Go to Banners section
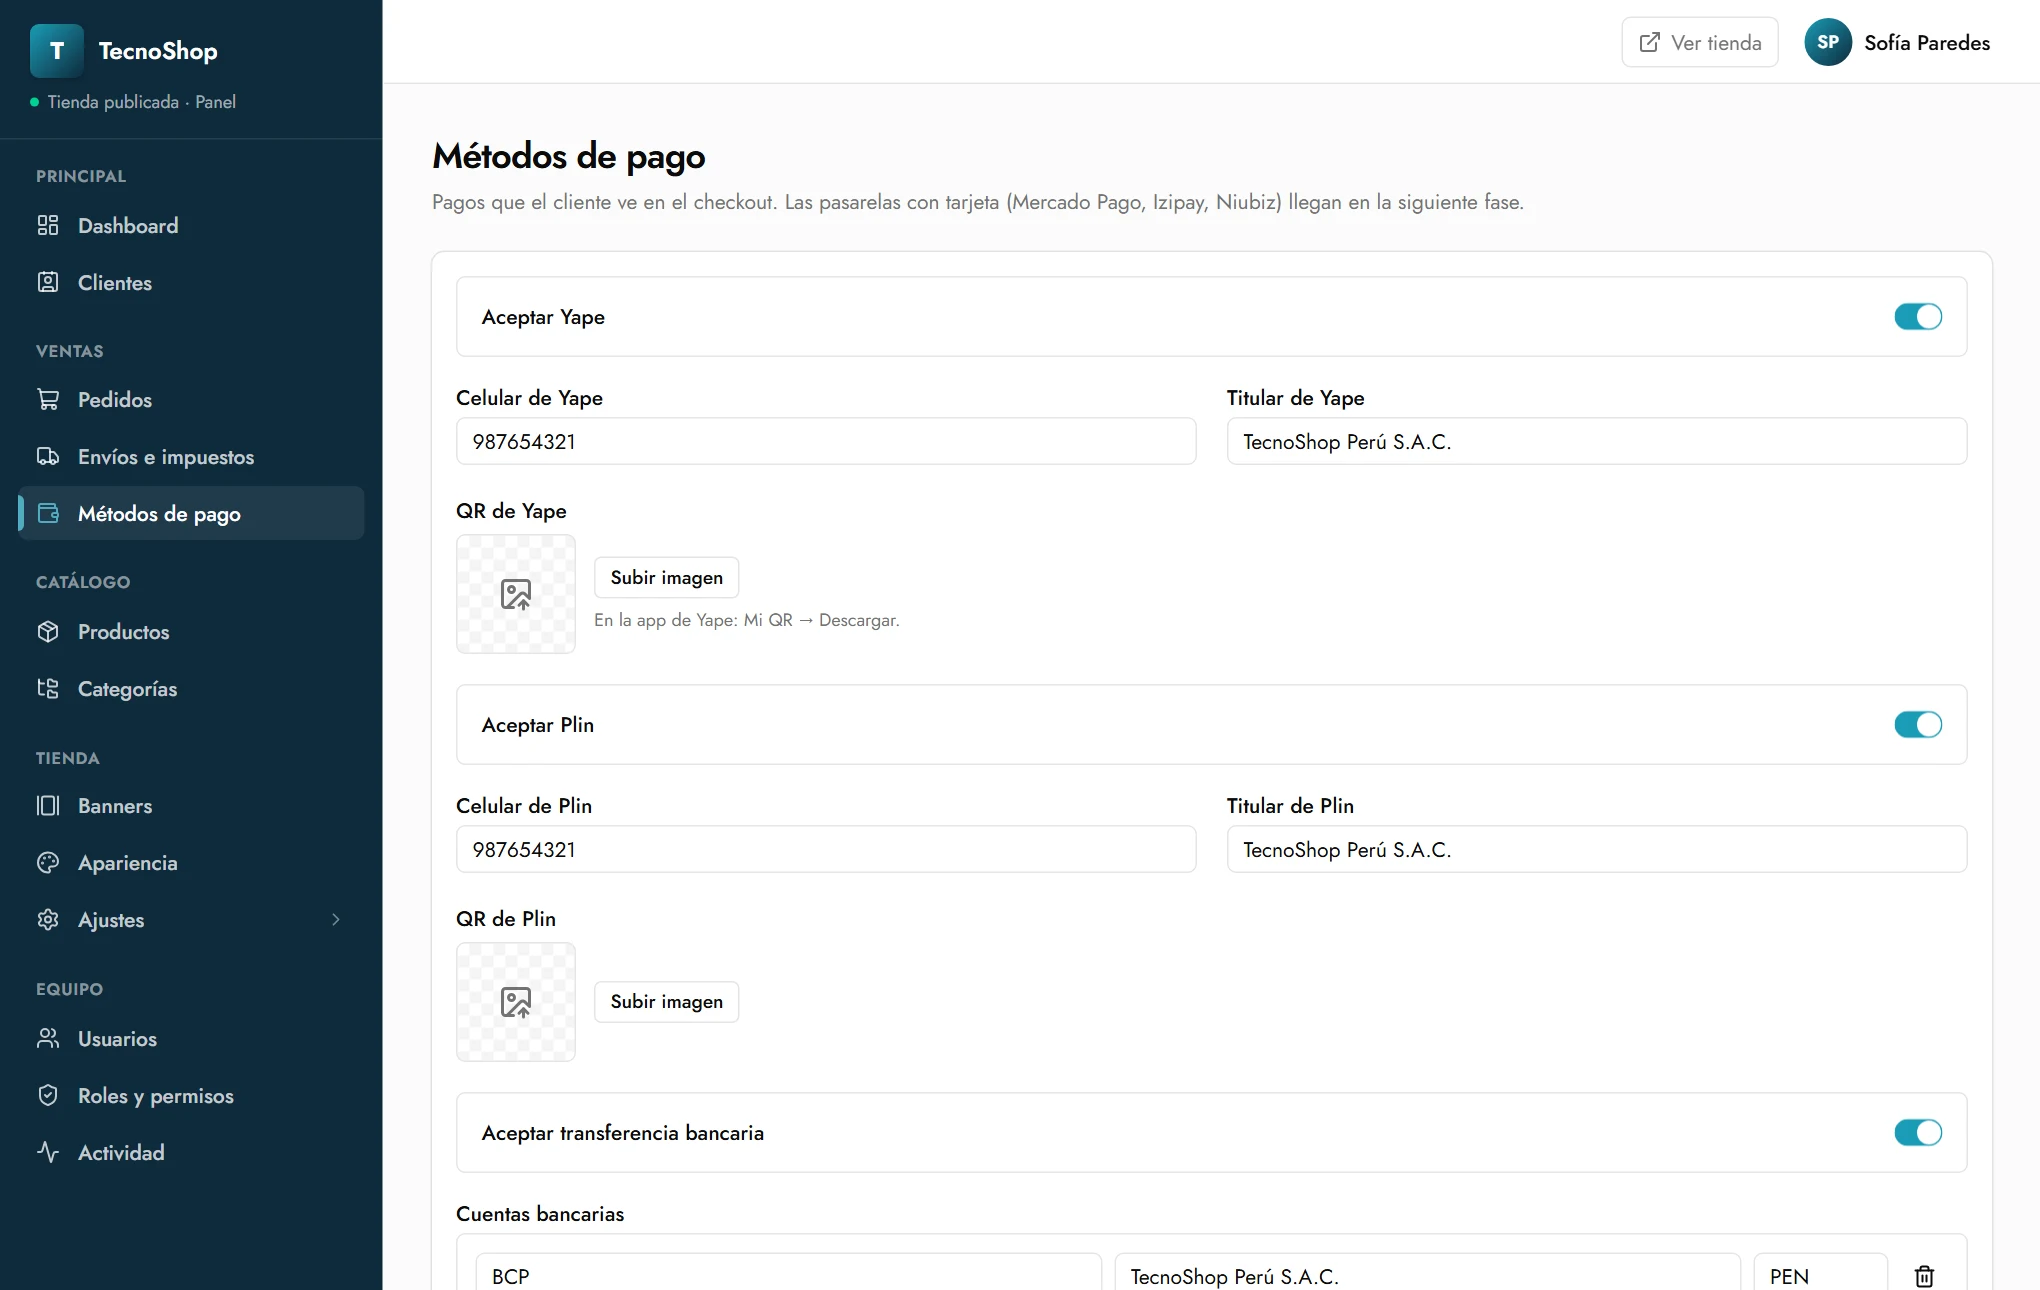This screenshot has width=2040, height=1290. tap(191, 805)
